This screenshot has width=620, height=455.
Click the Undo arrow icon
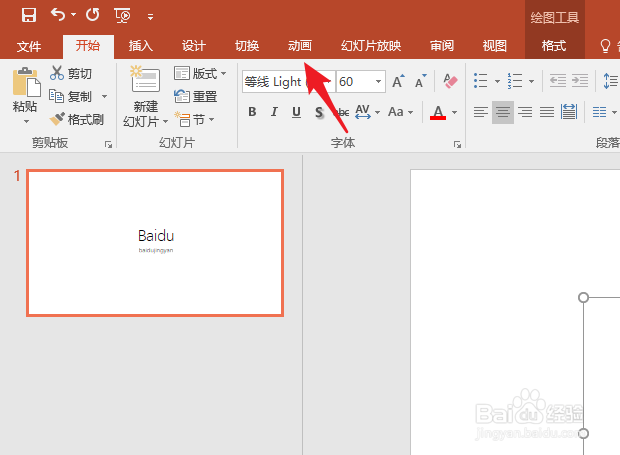click(58, 15)
